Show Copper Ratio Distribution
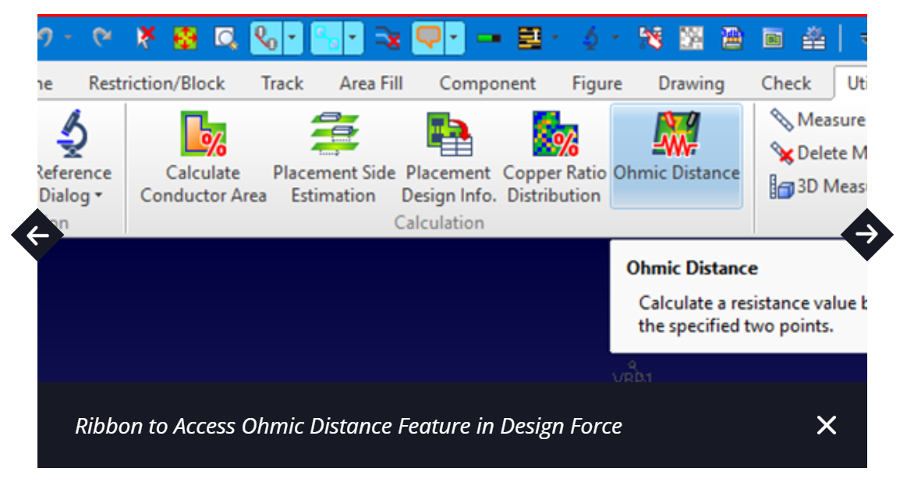Image resolution: width=908 pixels, height=482 pixels. click(x=554, y=157)
